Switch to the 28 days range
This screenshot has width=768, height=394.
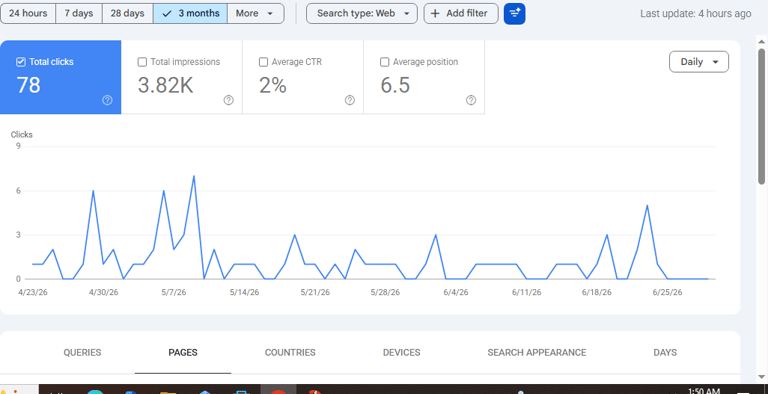point(127,13)
